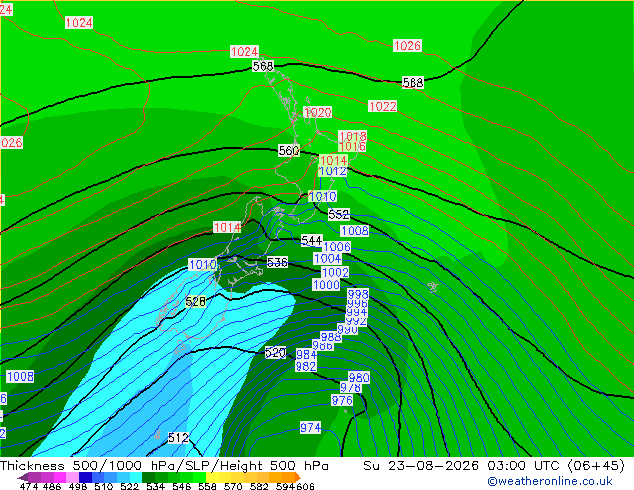The image size is (634, 490).
Task: Click the red isobar label 1018
Action: pyautogui.click(x=353, y=136)
